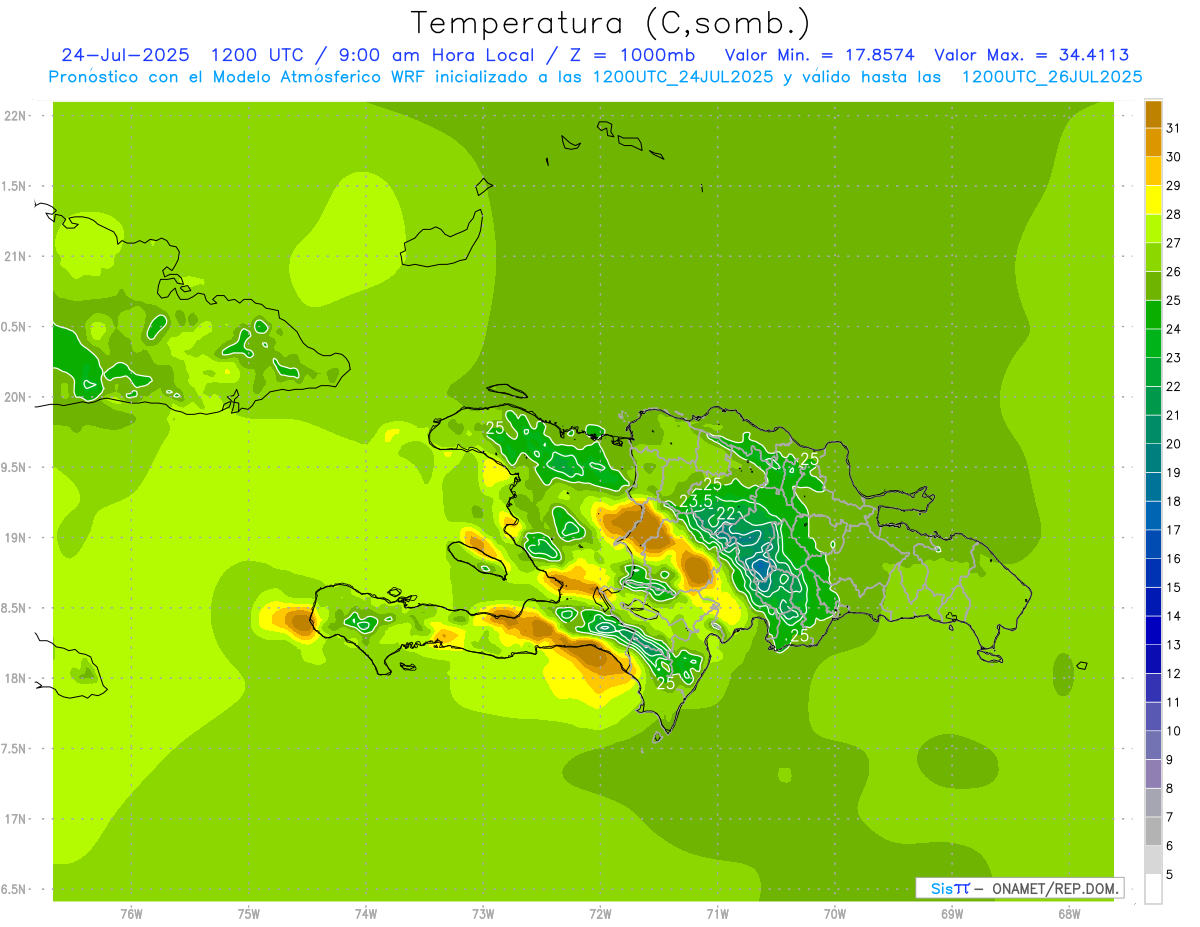Click the colorbar value label "31"

[x=1174, y=127]
